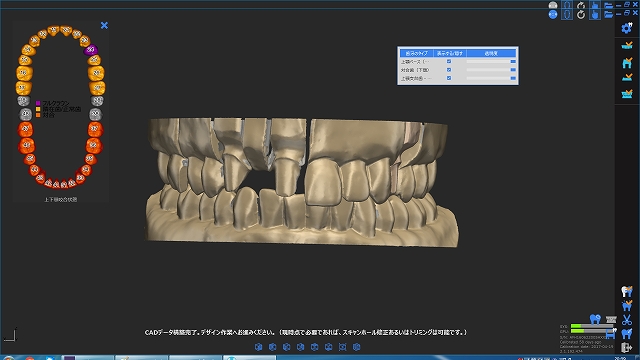Click the 上下顎咬合状態 label below tooth chart

[x=60, y=200]
